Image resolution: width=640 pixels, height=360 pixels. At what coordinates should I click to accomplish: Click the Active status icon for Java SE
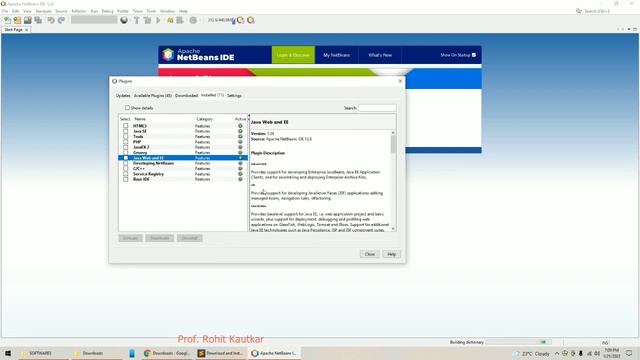(x=240, y=131)
